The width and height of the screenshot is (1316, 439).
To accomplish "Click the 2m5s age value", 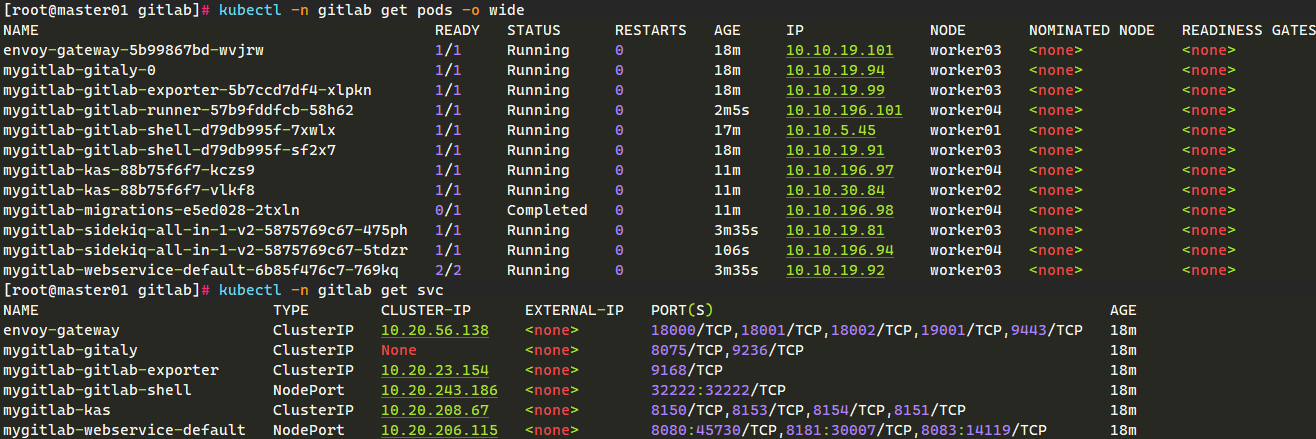I will pos(731,110).
